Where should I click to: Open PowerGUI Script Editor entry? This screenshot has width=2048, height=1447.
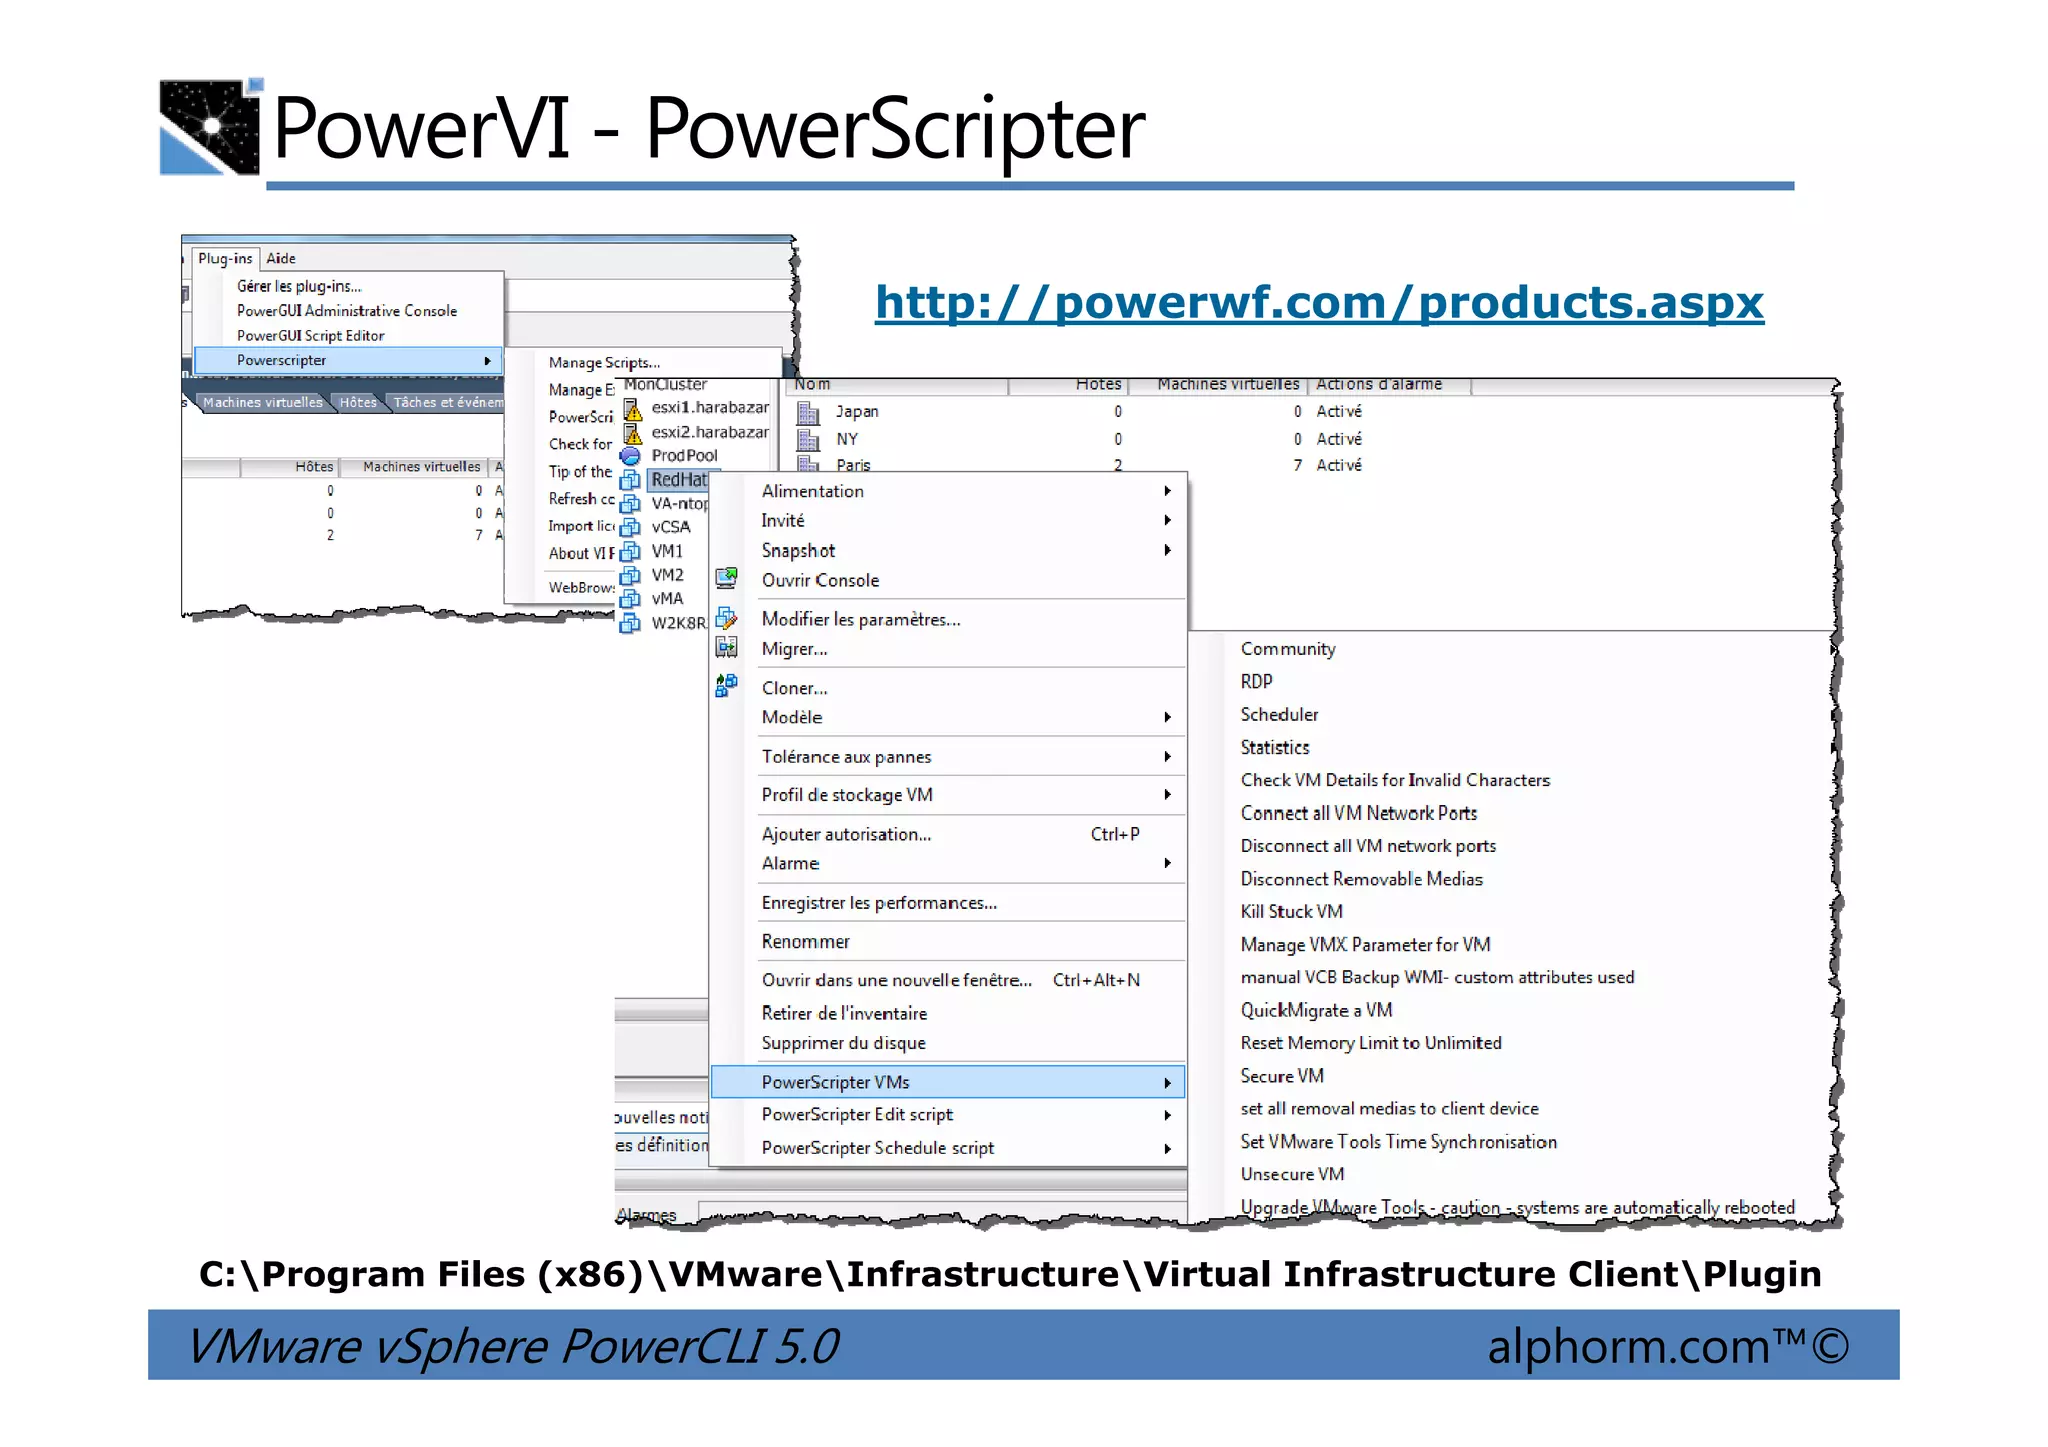[311, 336]
